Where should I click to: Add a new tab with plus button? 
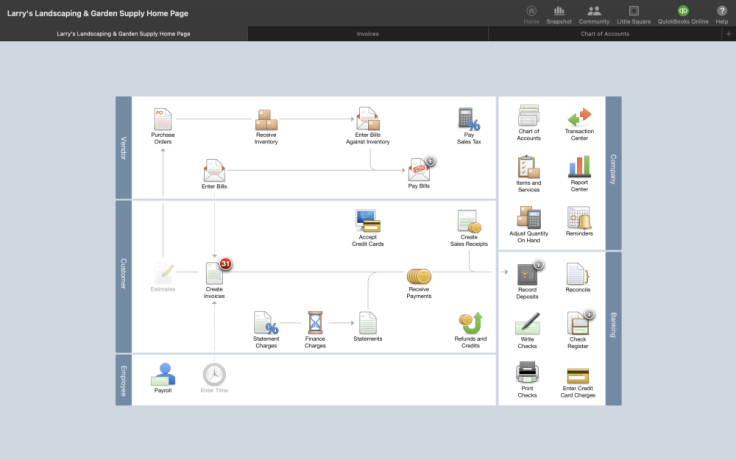click(728, 34)
